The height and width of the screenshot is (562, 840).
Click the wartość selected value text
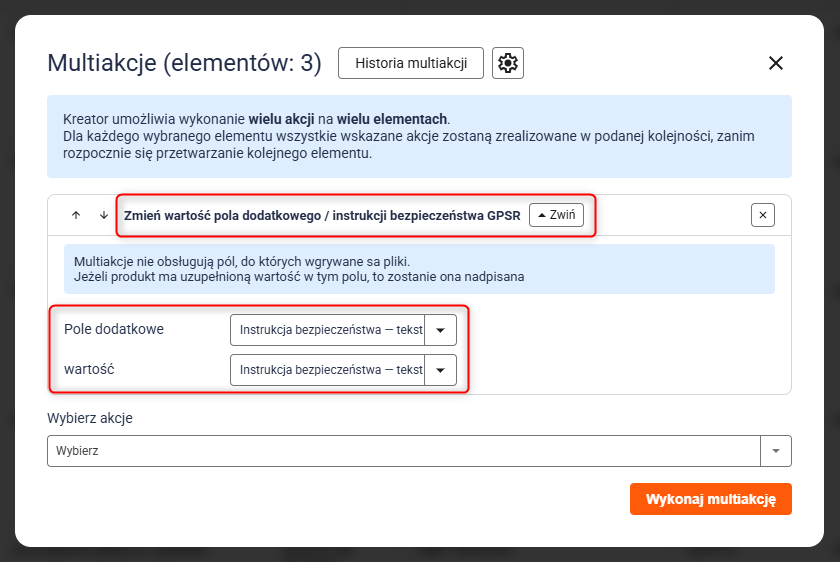(330, 370)
